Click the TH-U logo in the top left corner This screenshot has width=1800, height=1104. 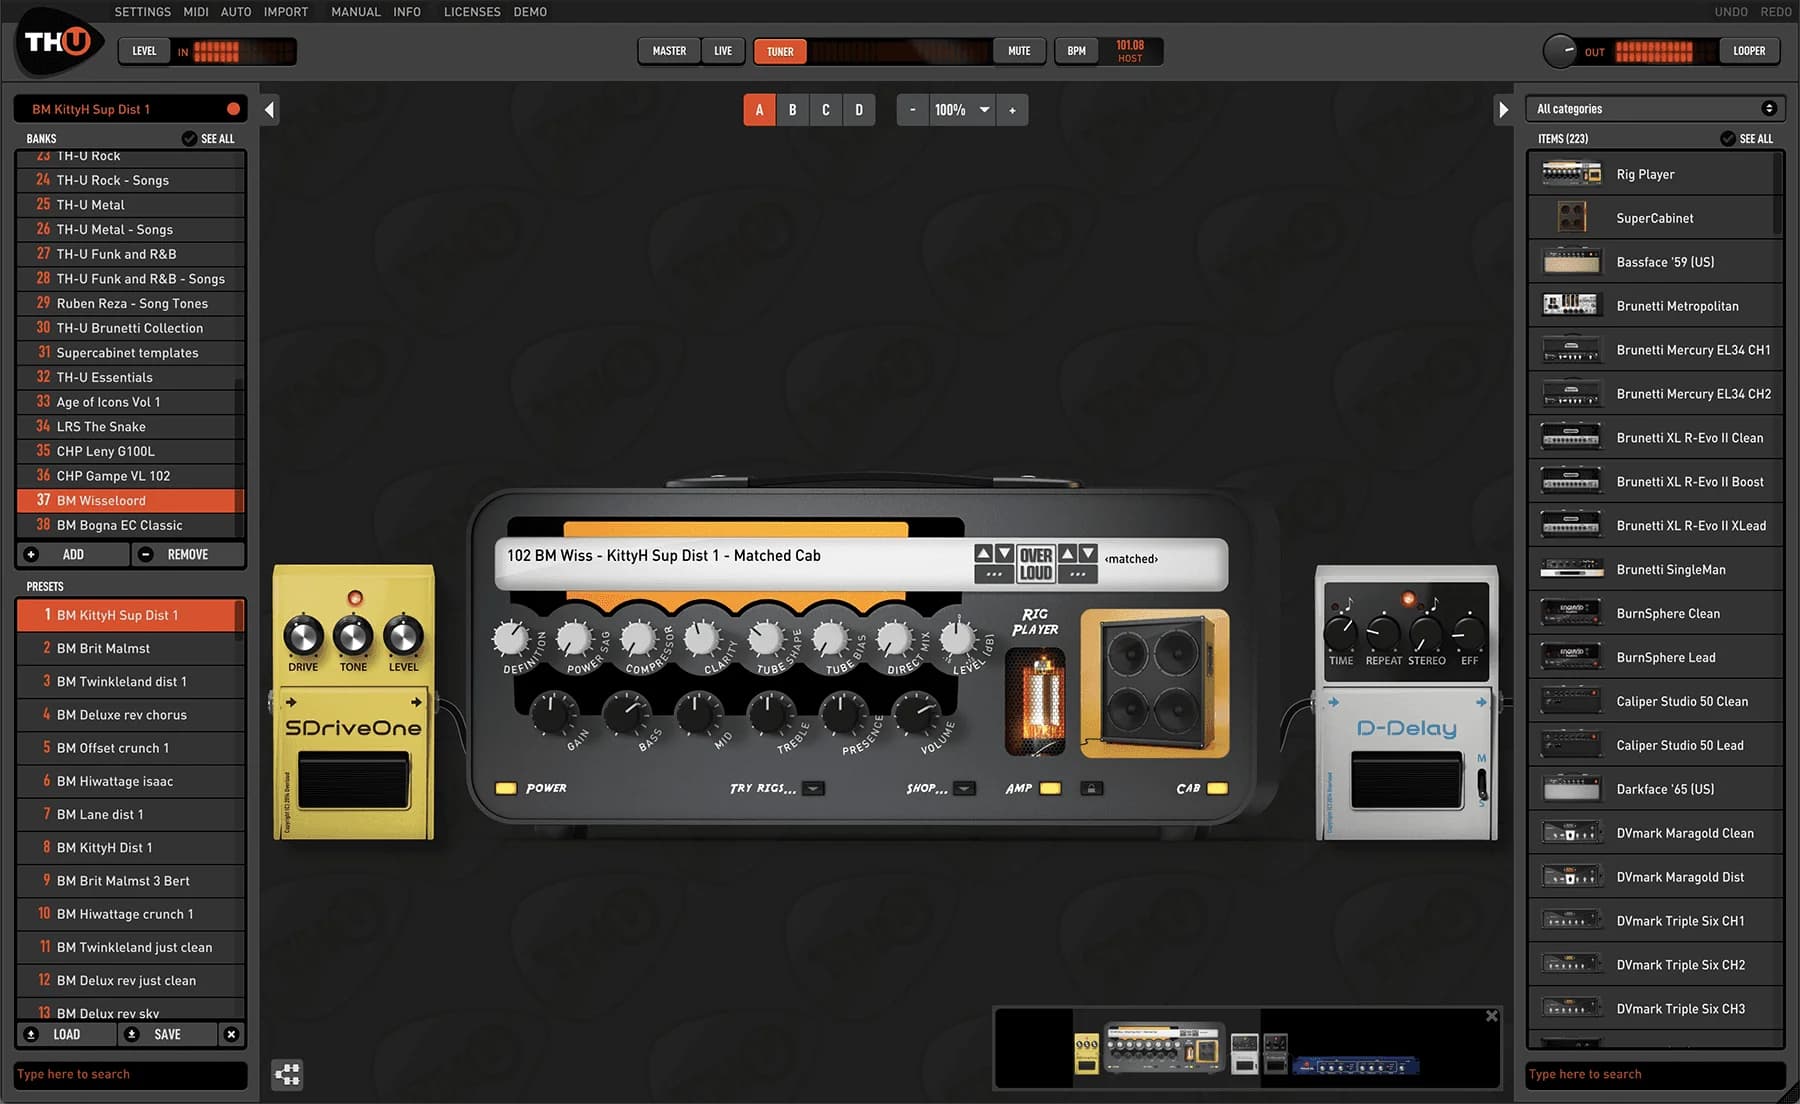click(x=55, y=42)
